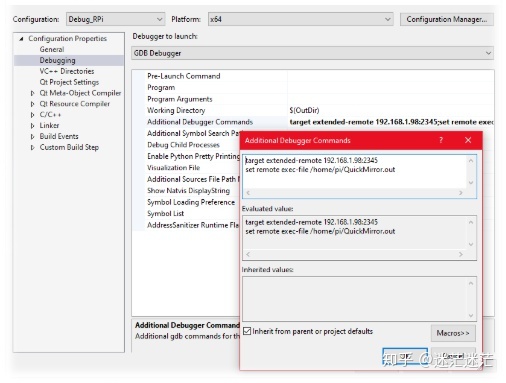
Task: Select VC++ Directories in the tree
Action: pyautogui.click(x=67, y=71)
